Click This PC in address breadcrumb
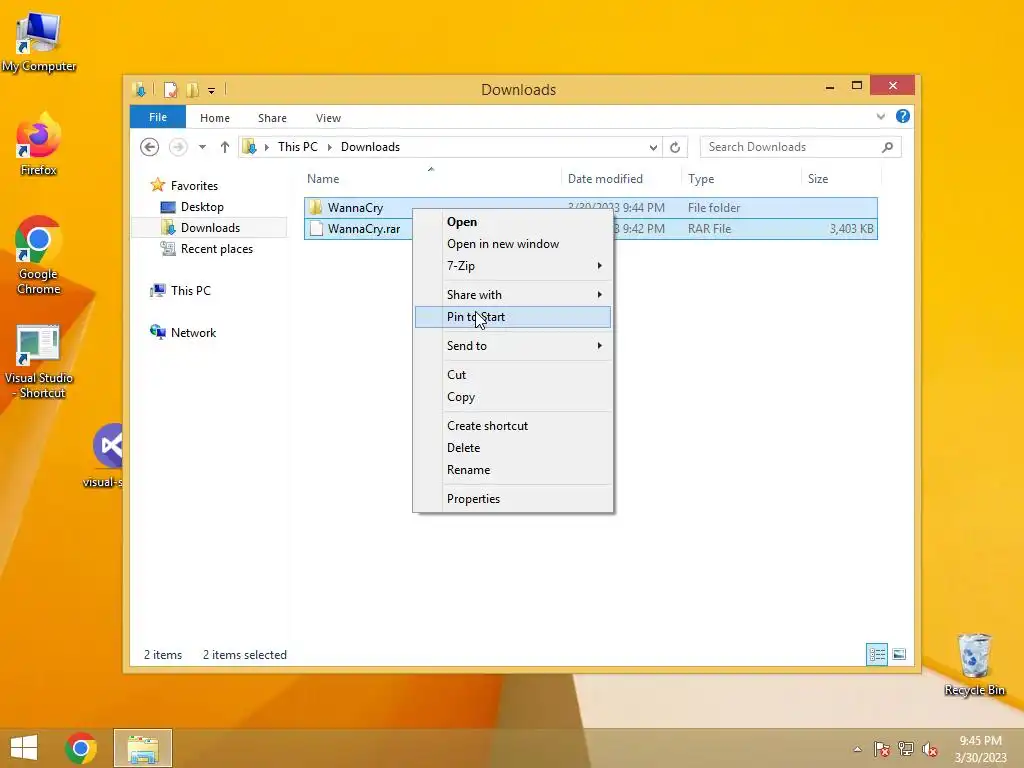 [298, 147]
